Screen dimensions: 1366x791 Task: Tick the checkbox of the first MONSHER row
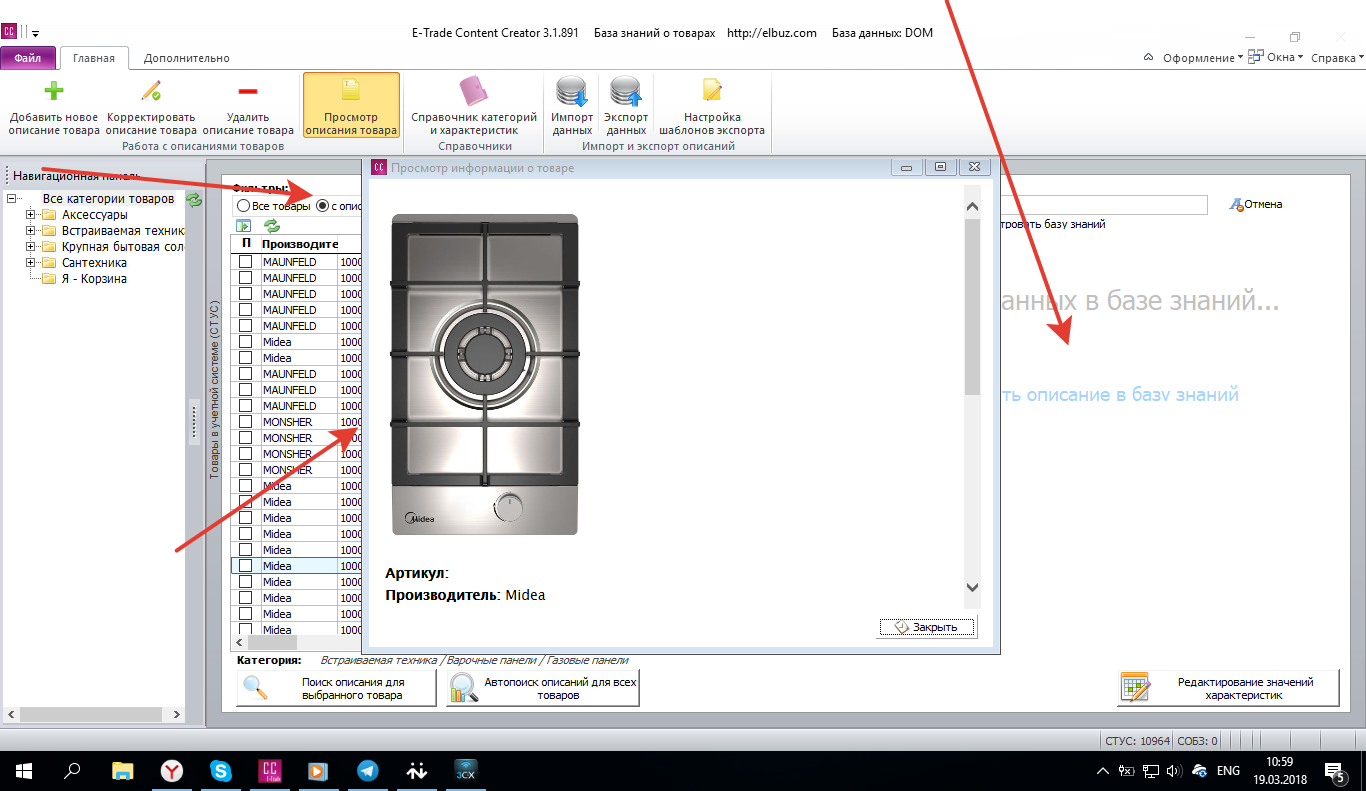246,422
